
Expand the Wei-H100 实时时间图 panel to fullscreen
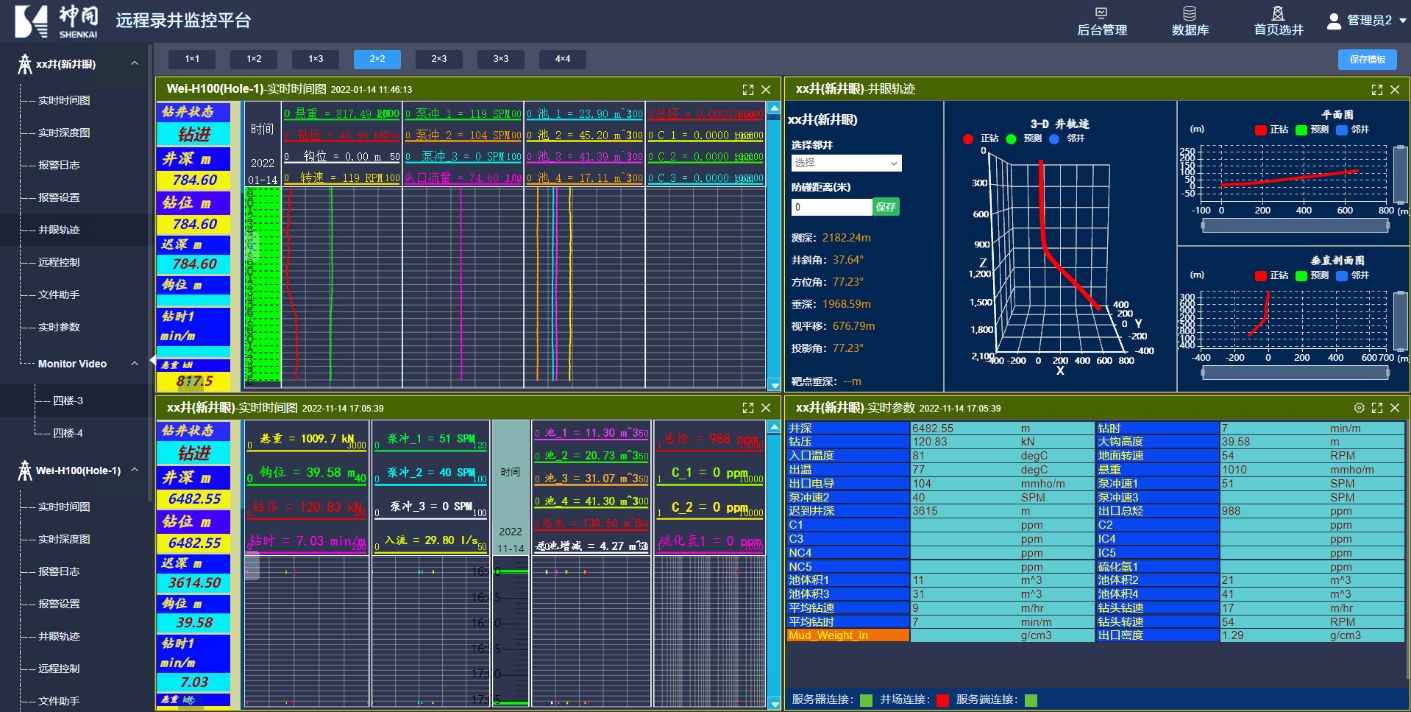pyautogui.click(x=748, y=89)
